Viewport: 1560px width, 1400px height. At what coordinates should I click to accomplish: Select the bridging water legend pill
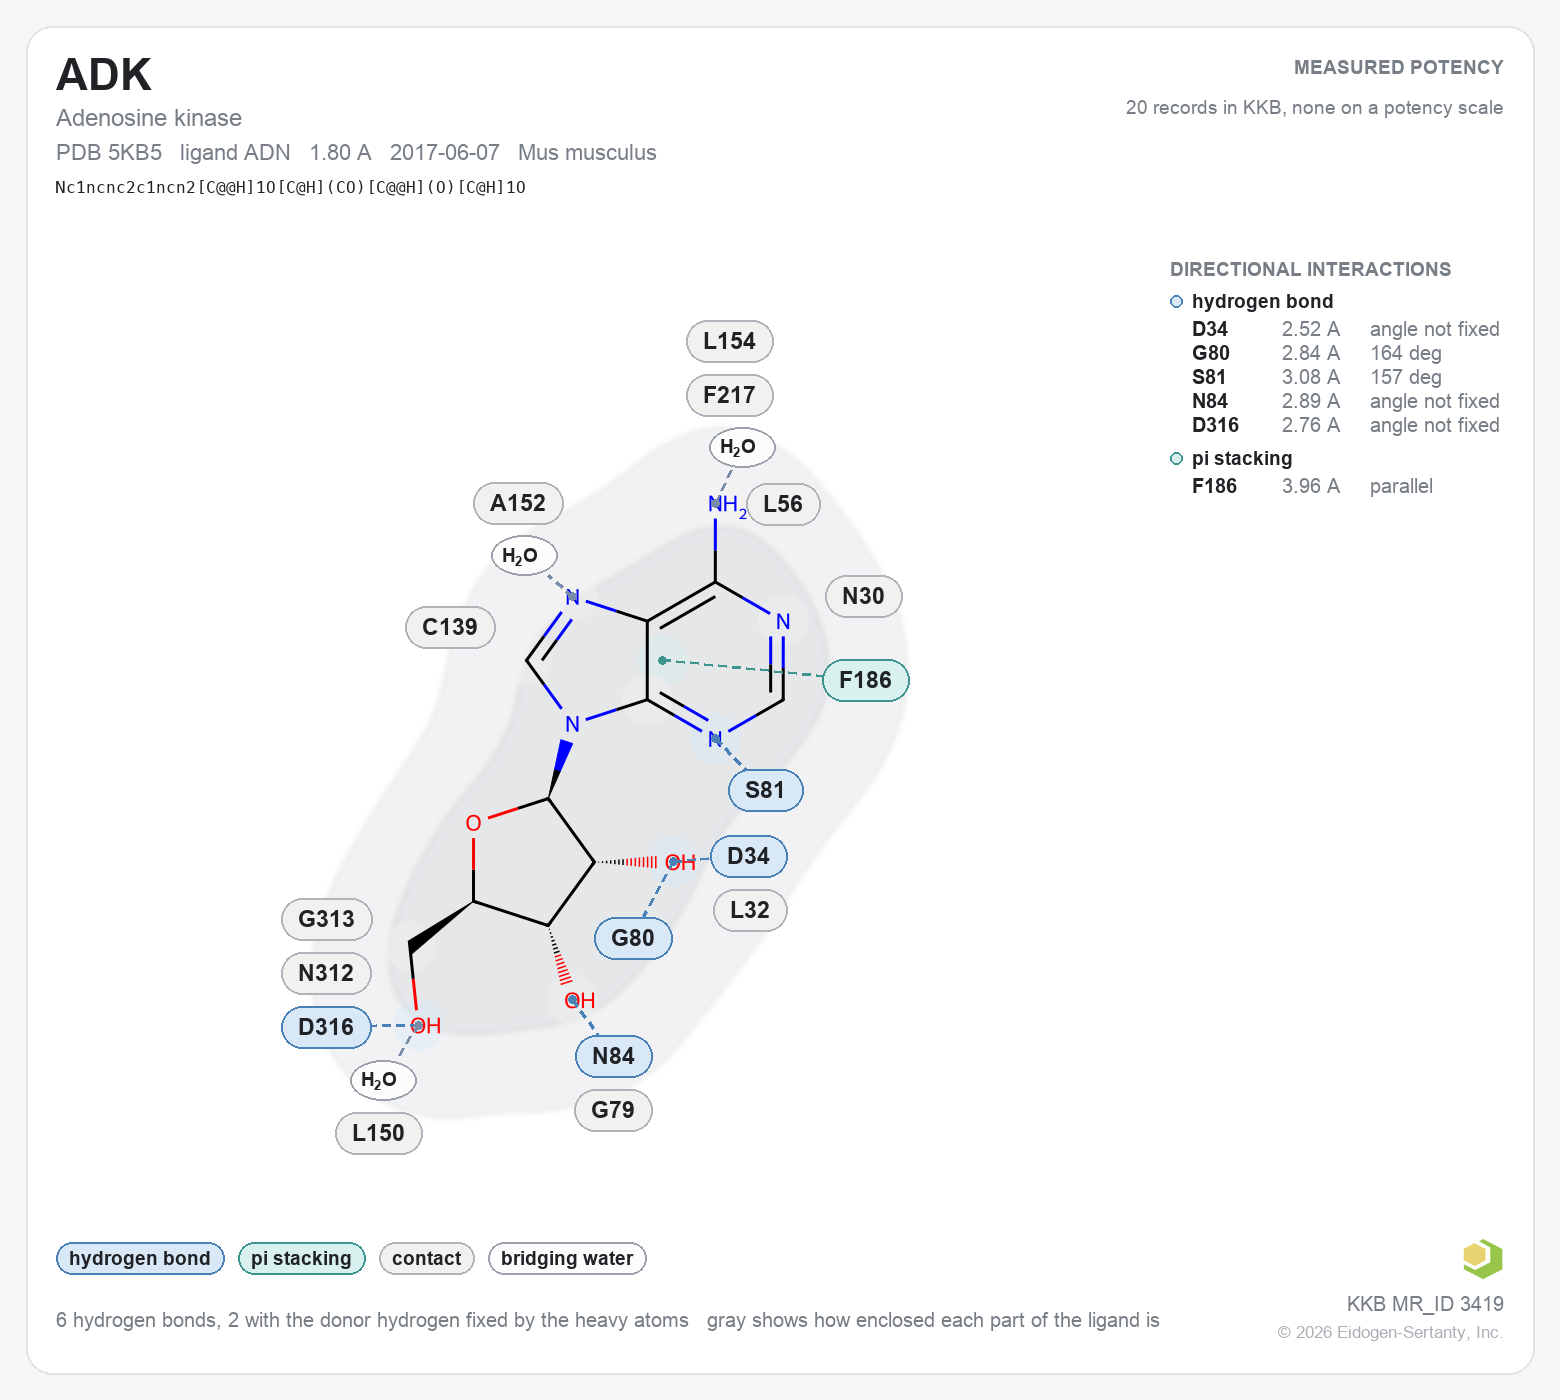[567, 1258]
